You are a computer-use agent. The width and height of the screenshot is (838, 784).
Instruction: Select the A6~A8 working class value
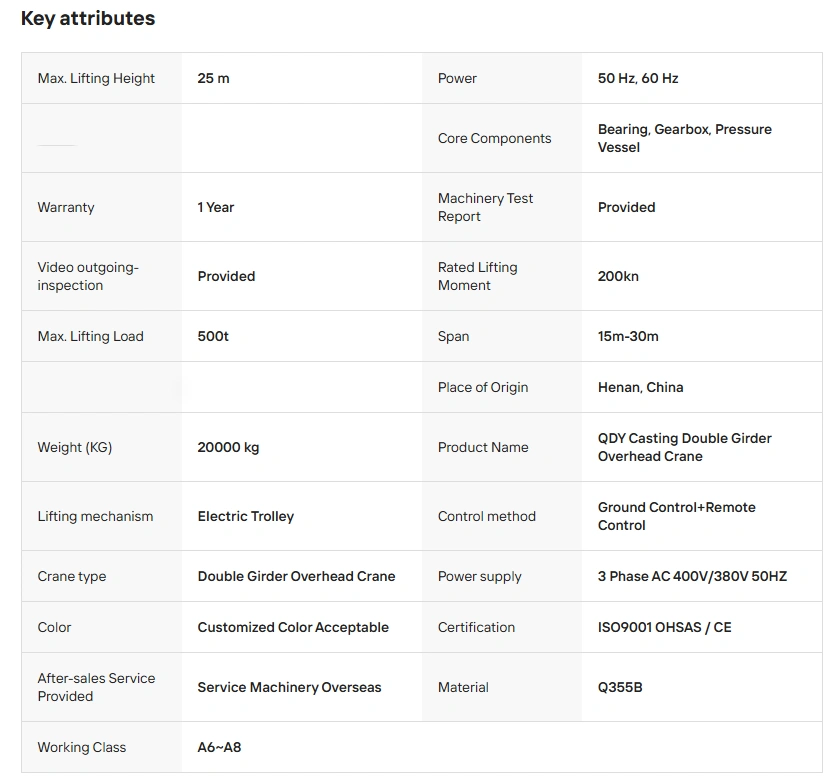coord(219,747)
